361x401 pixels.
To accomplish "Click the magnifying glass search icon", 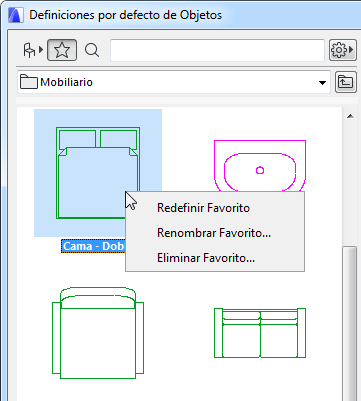I will click(x=92, y=50).
